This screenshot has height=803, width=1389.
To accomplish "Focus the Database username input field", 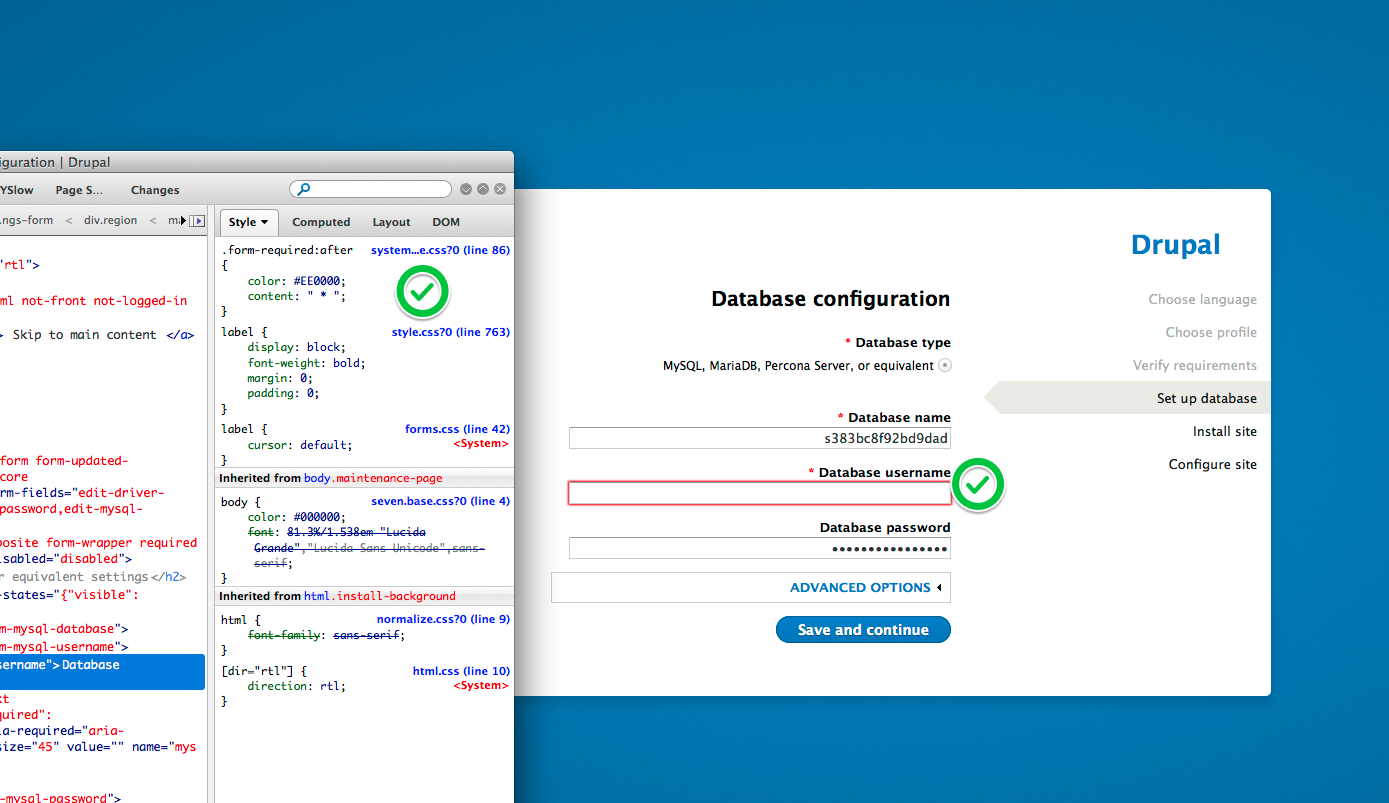I will (760, 493).
